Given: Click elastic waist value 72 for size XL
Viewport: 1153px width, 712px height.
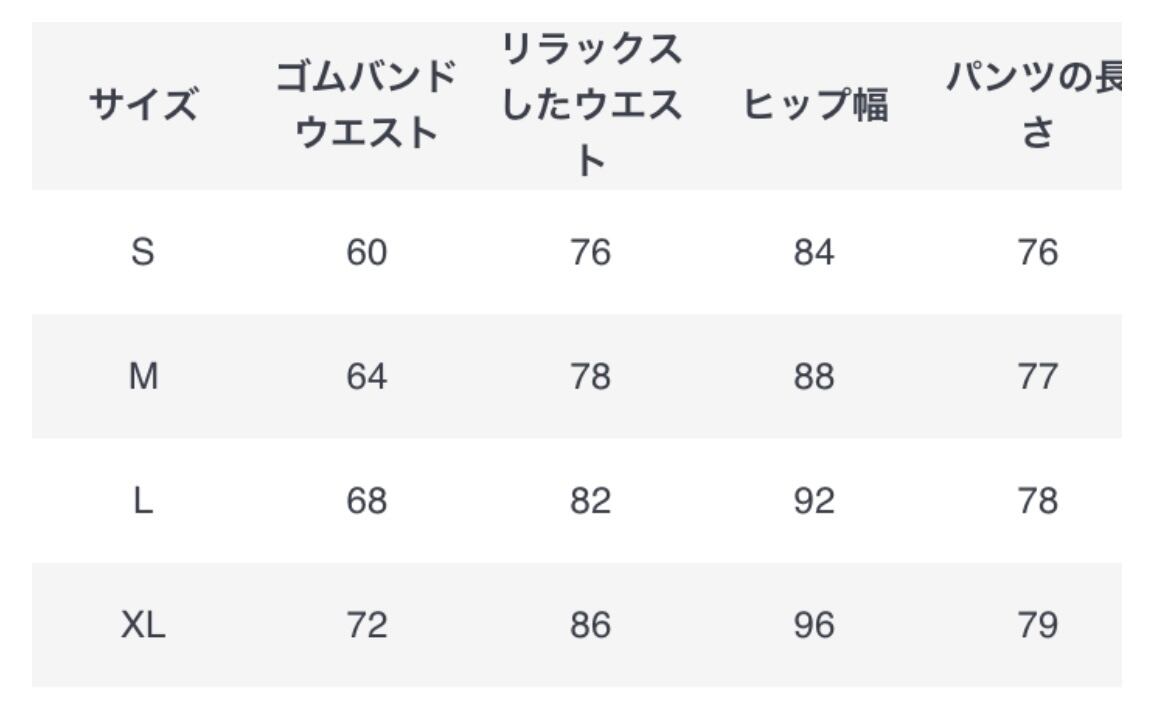Looking at the screenshot, I should click(x=366, y=626).
